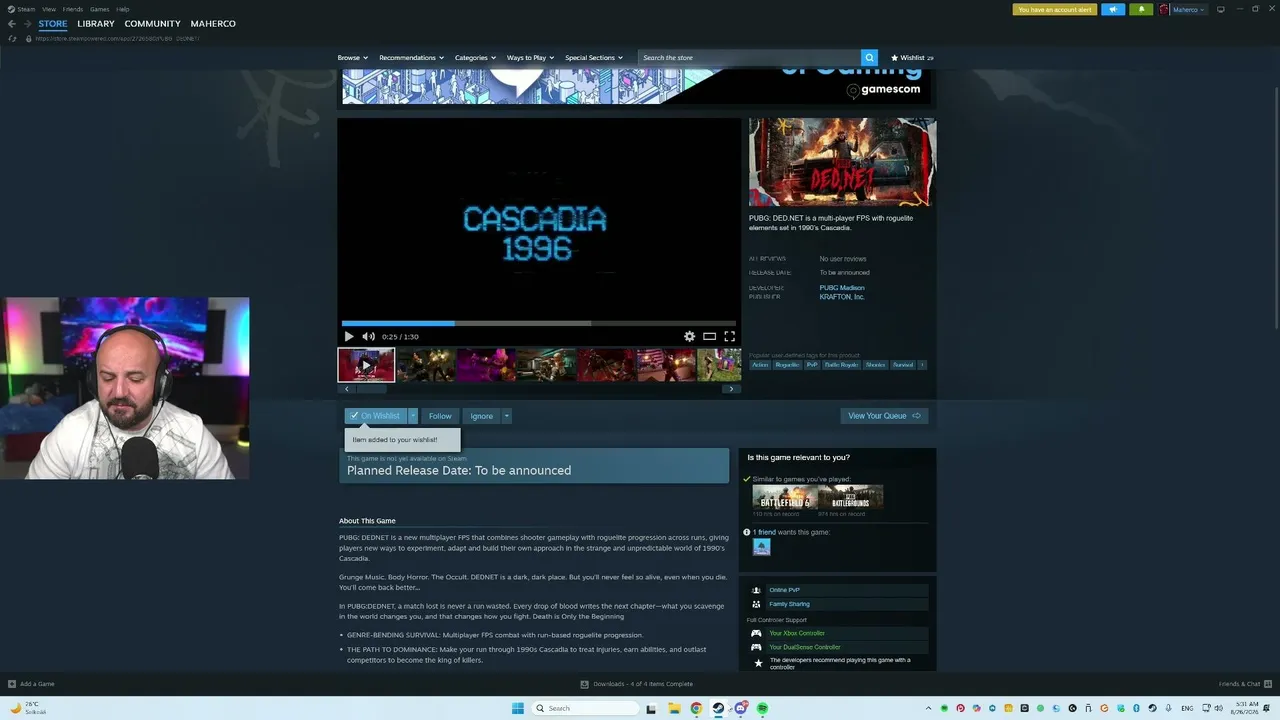The height and width of the screenshot is (720, 1280).
Task: Mute the trailer volume
Action: click(x=368, y=337)
